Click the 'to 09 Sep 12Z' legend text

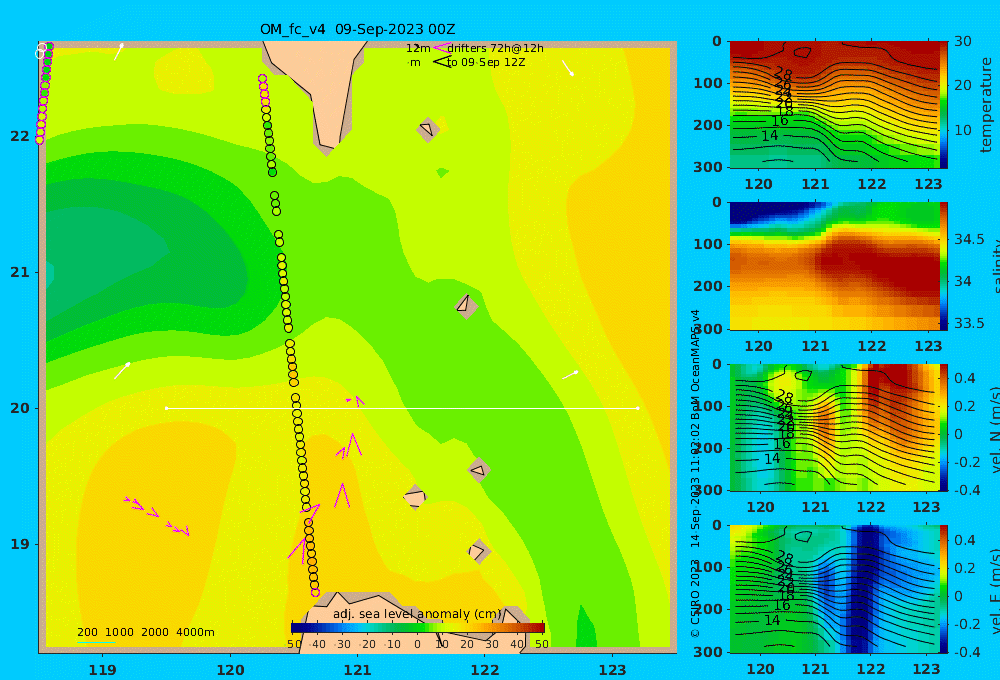coord(485,63)
